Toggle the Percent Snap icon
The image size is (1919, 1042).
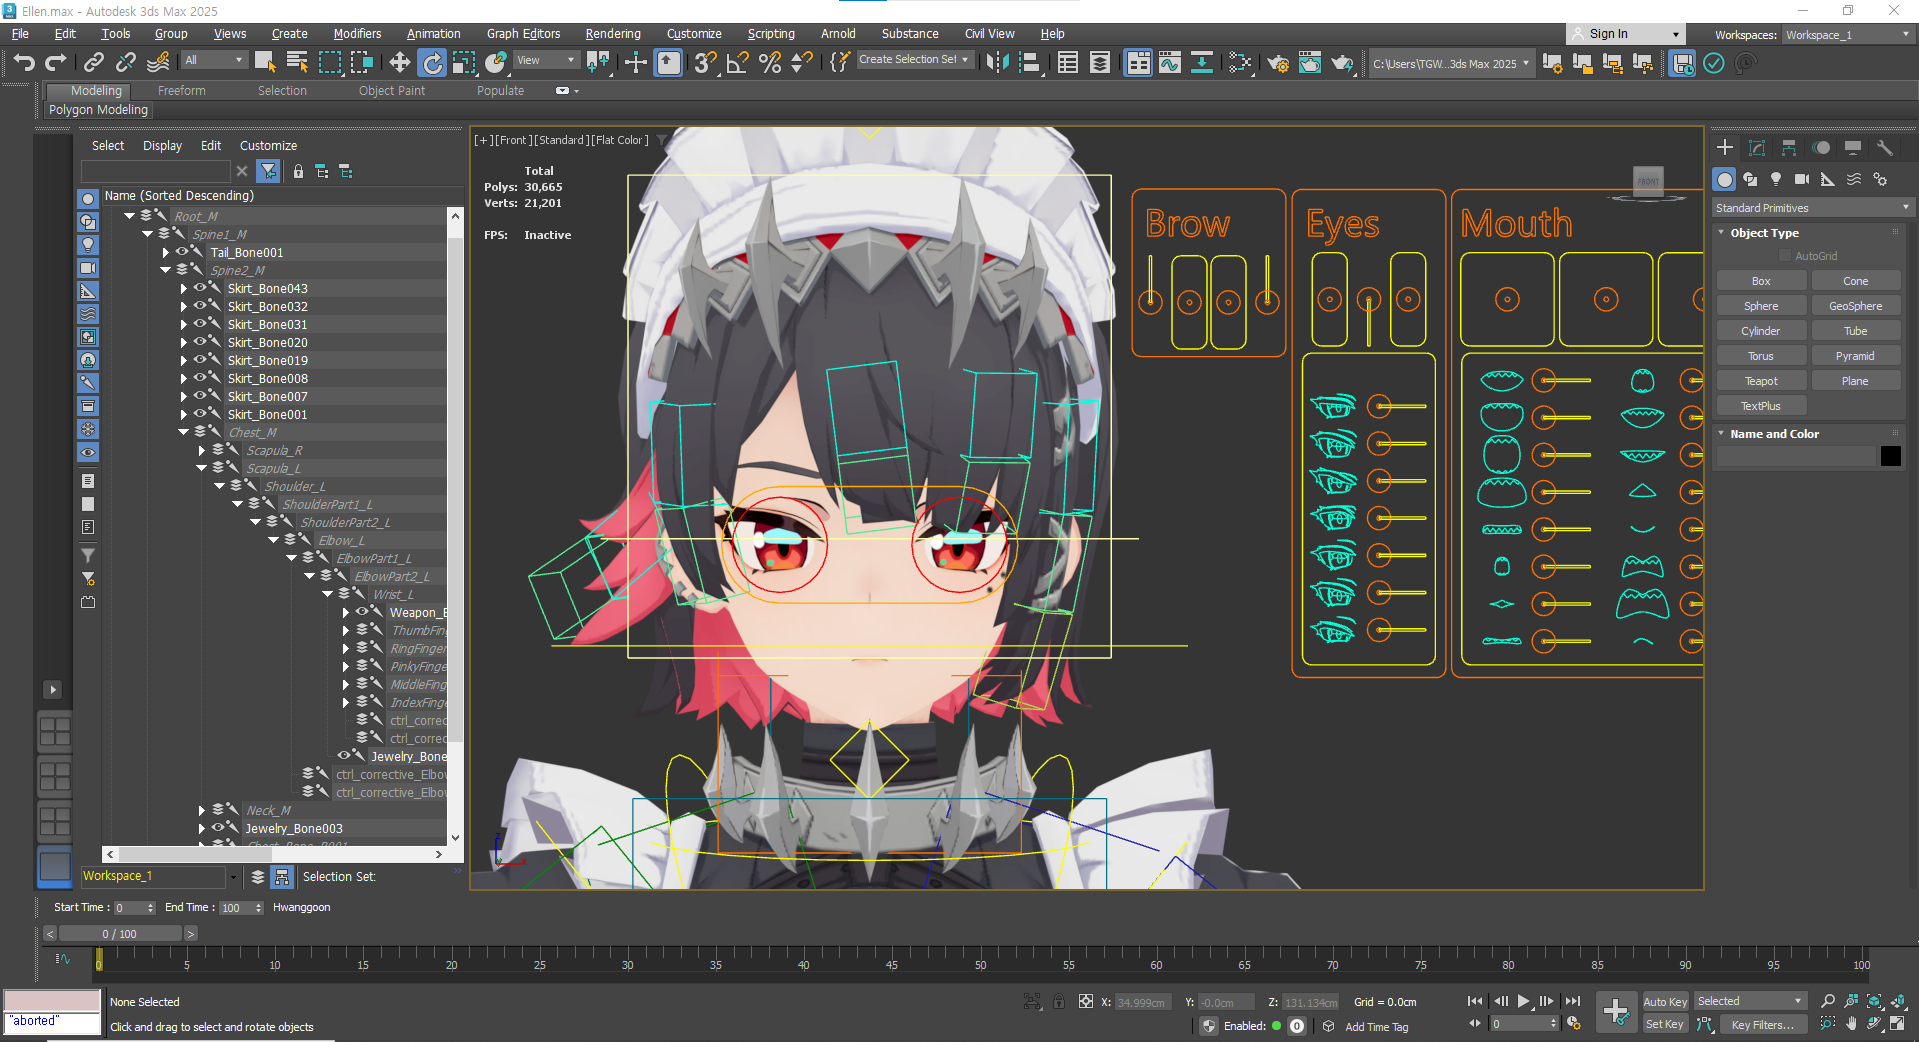pos(770,63)
